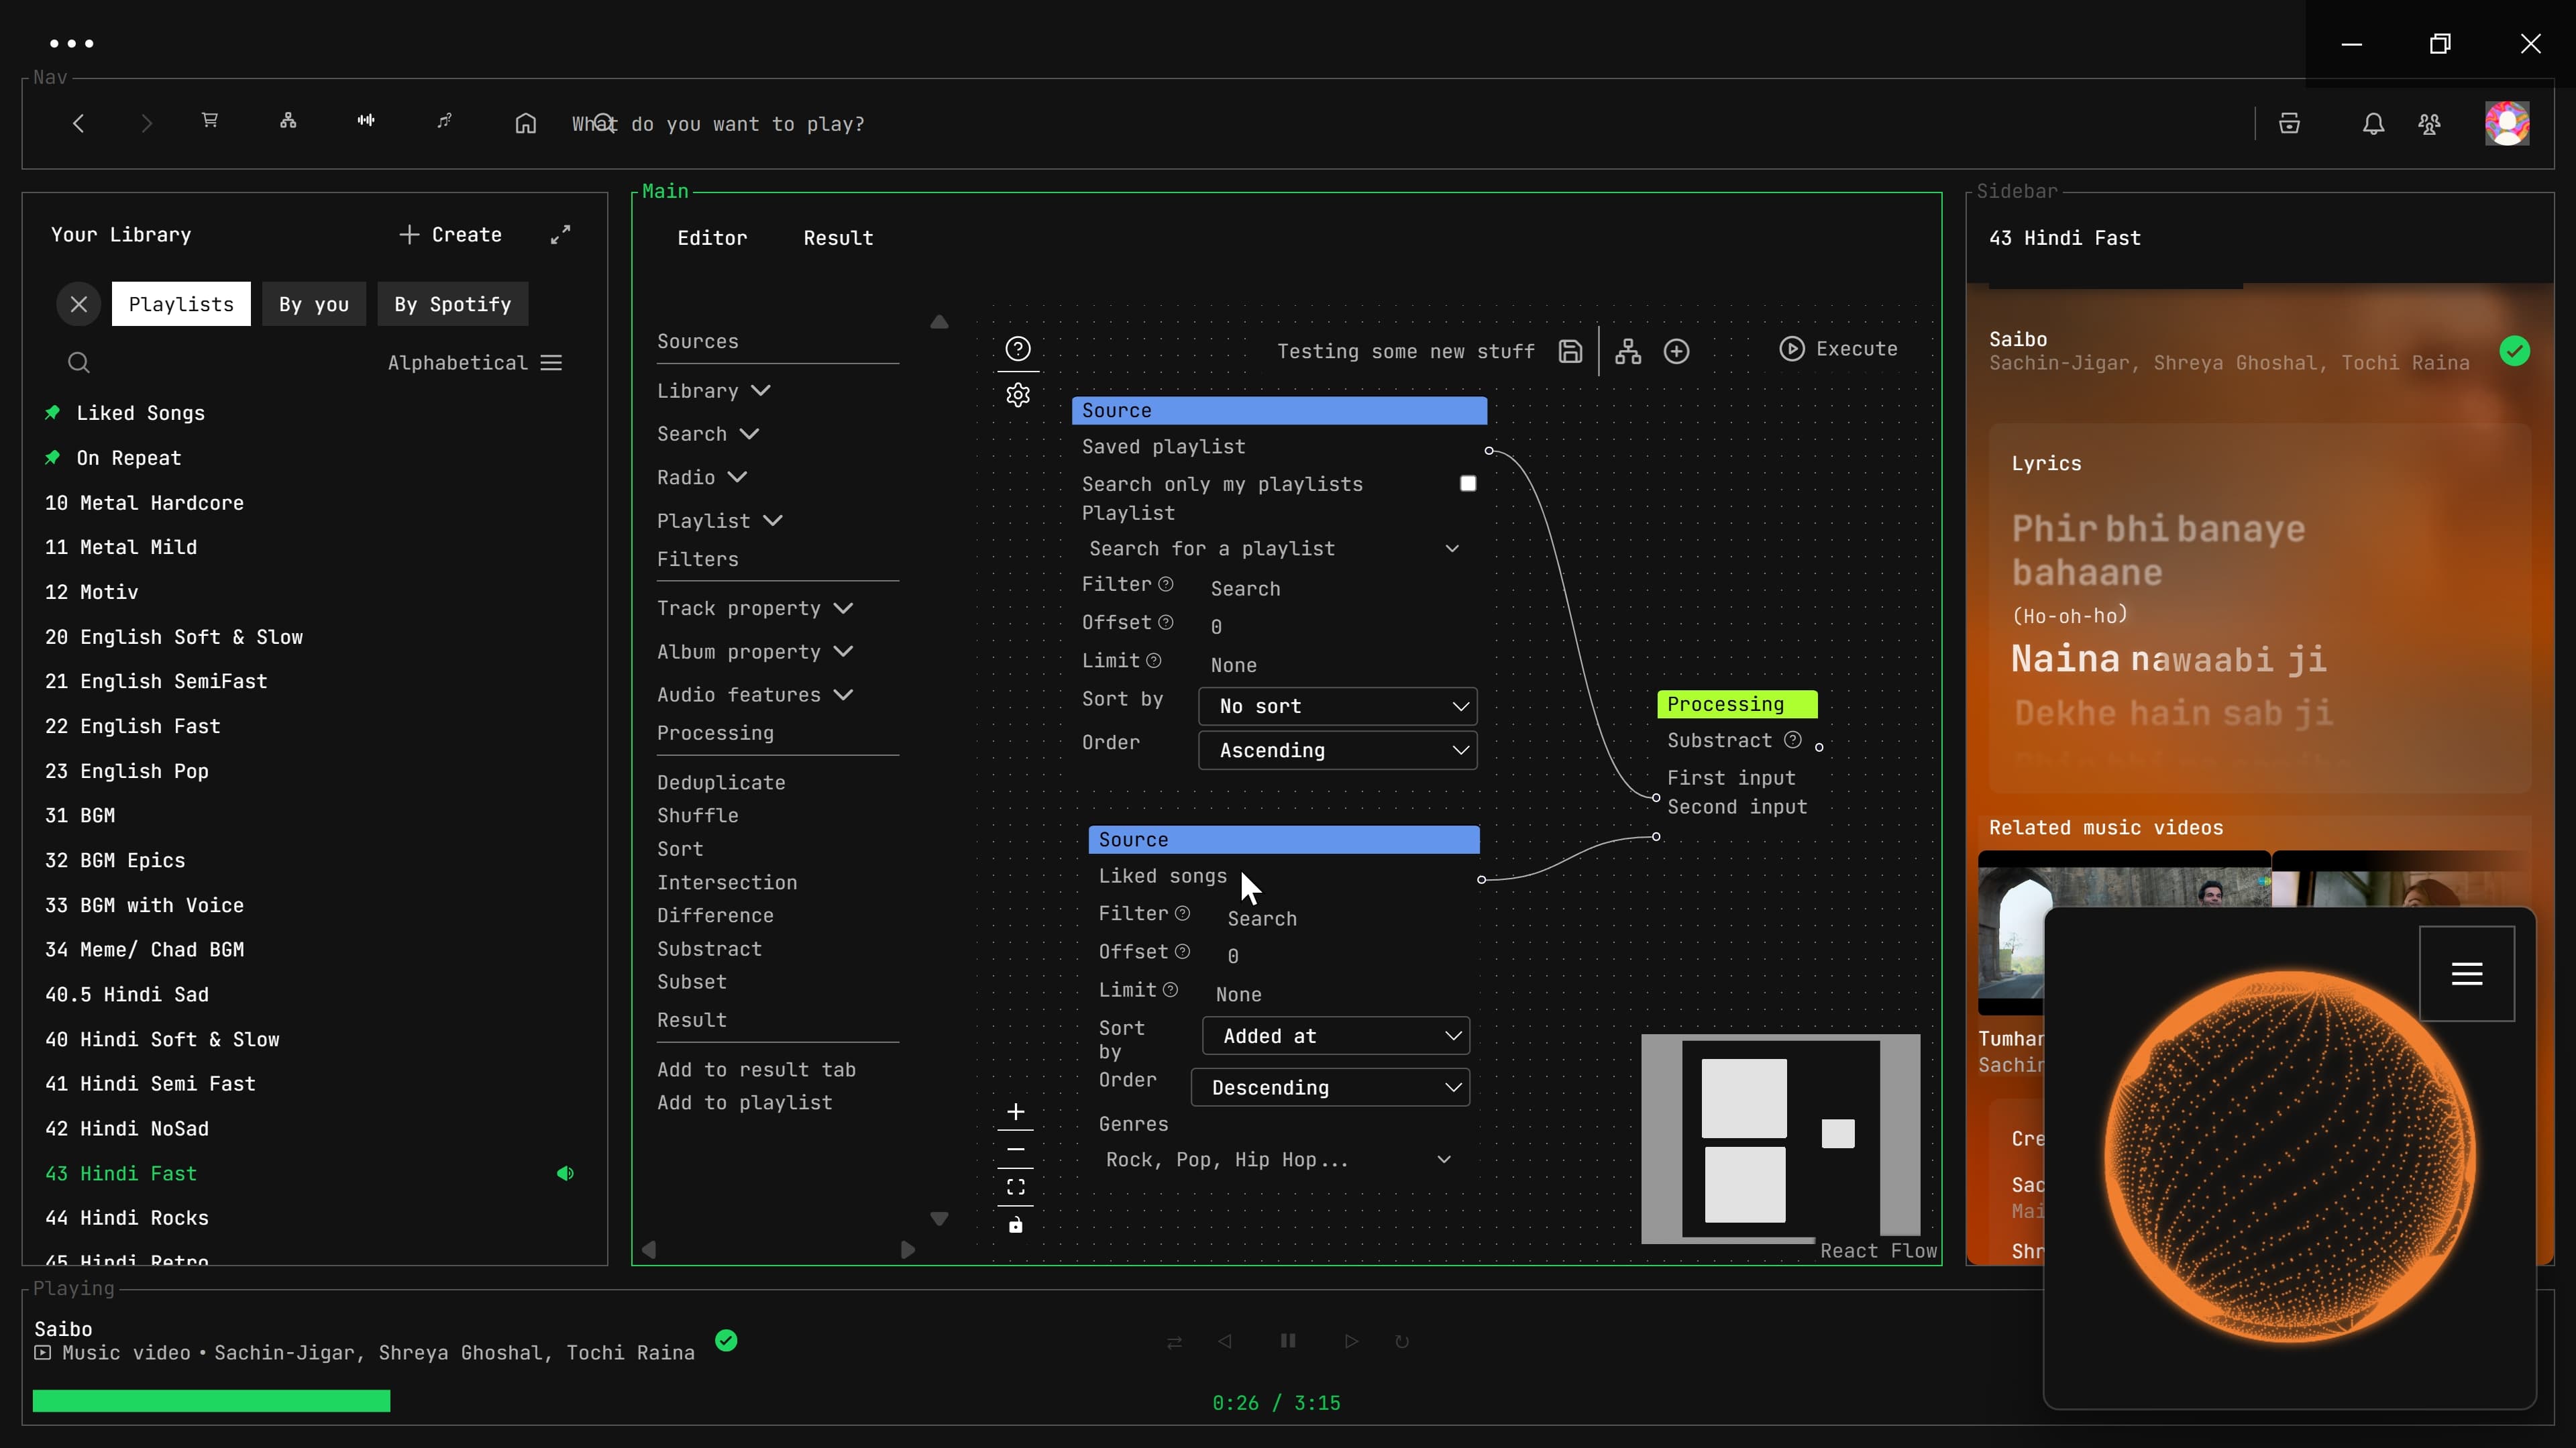Click the Execute button
Viewport: 2576px width, 1448px height.
(1838, 348)
